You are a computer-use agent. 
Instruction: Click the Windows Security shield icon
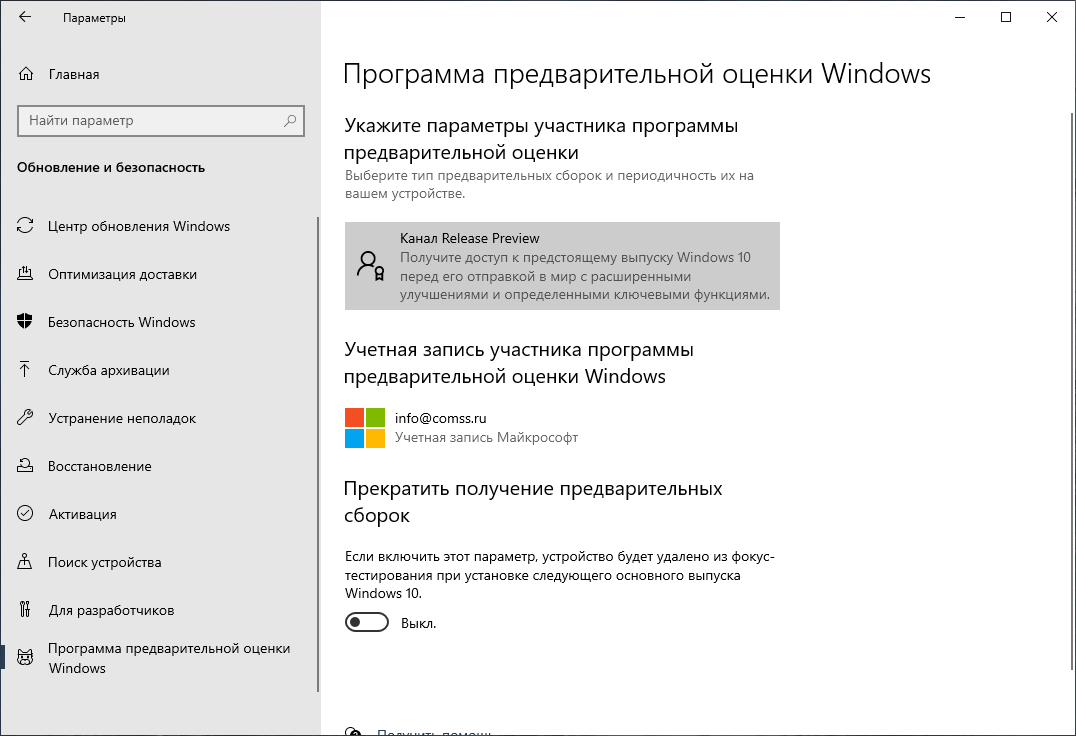26,322
